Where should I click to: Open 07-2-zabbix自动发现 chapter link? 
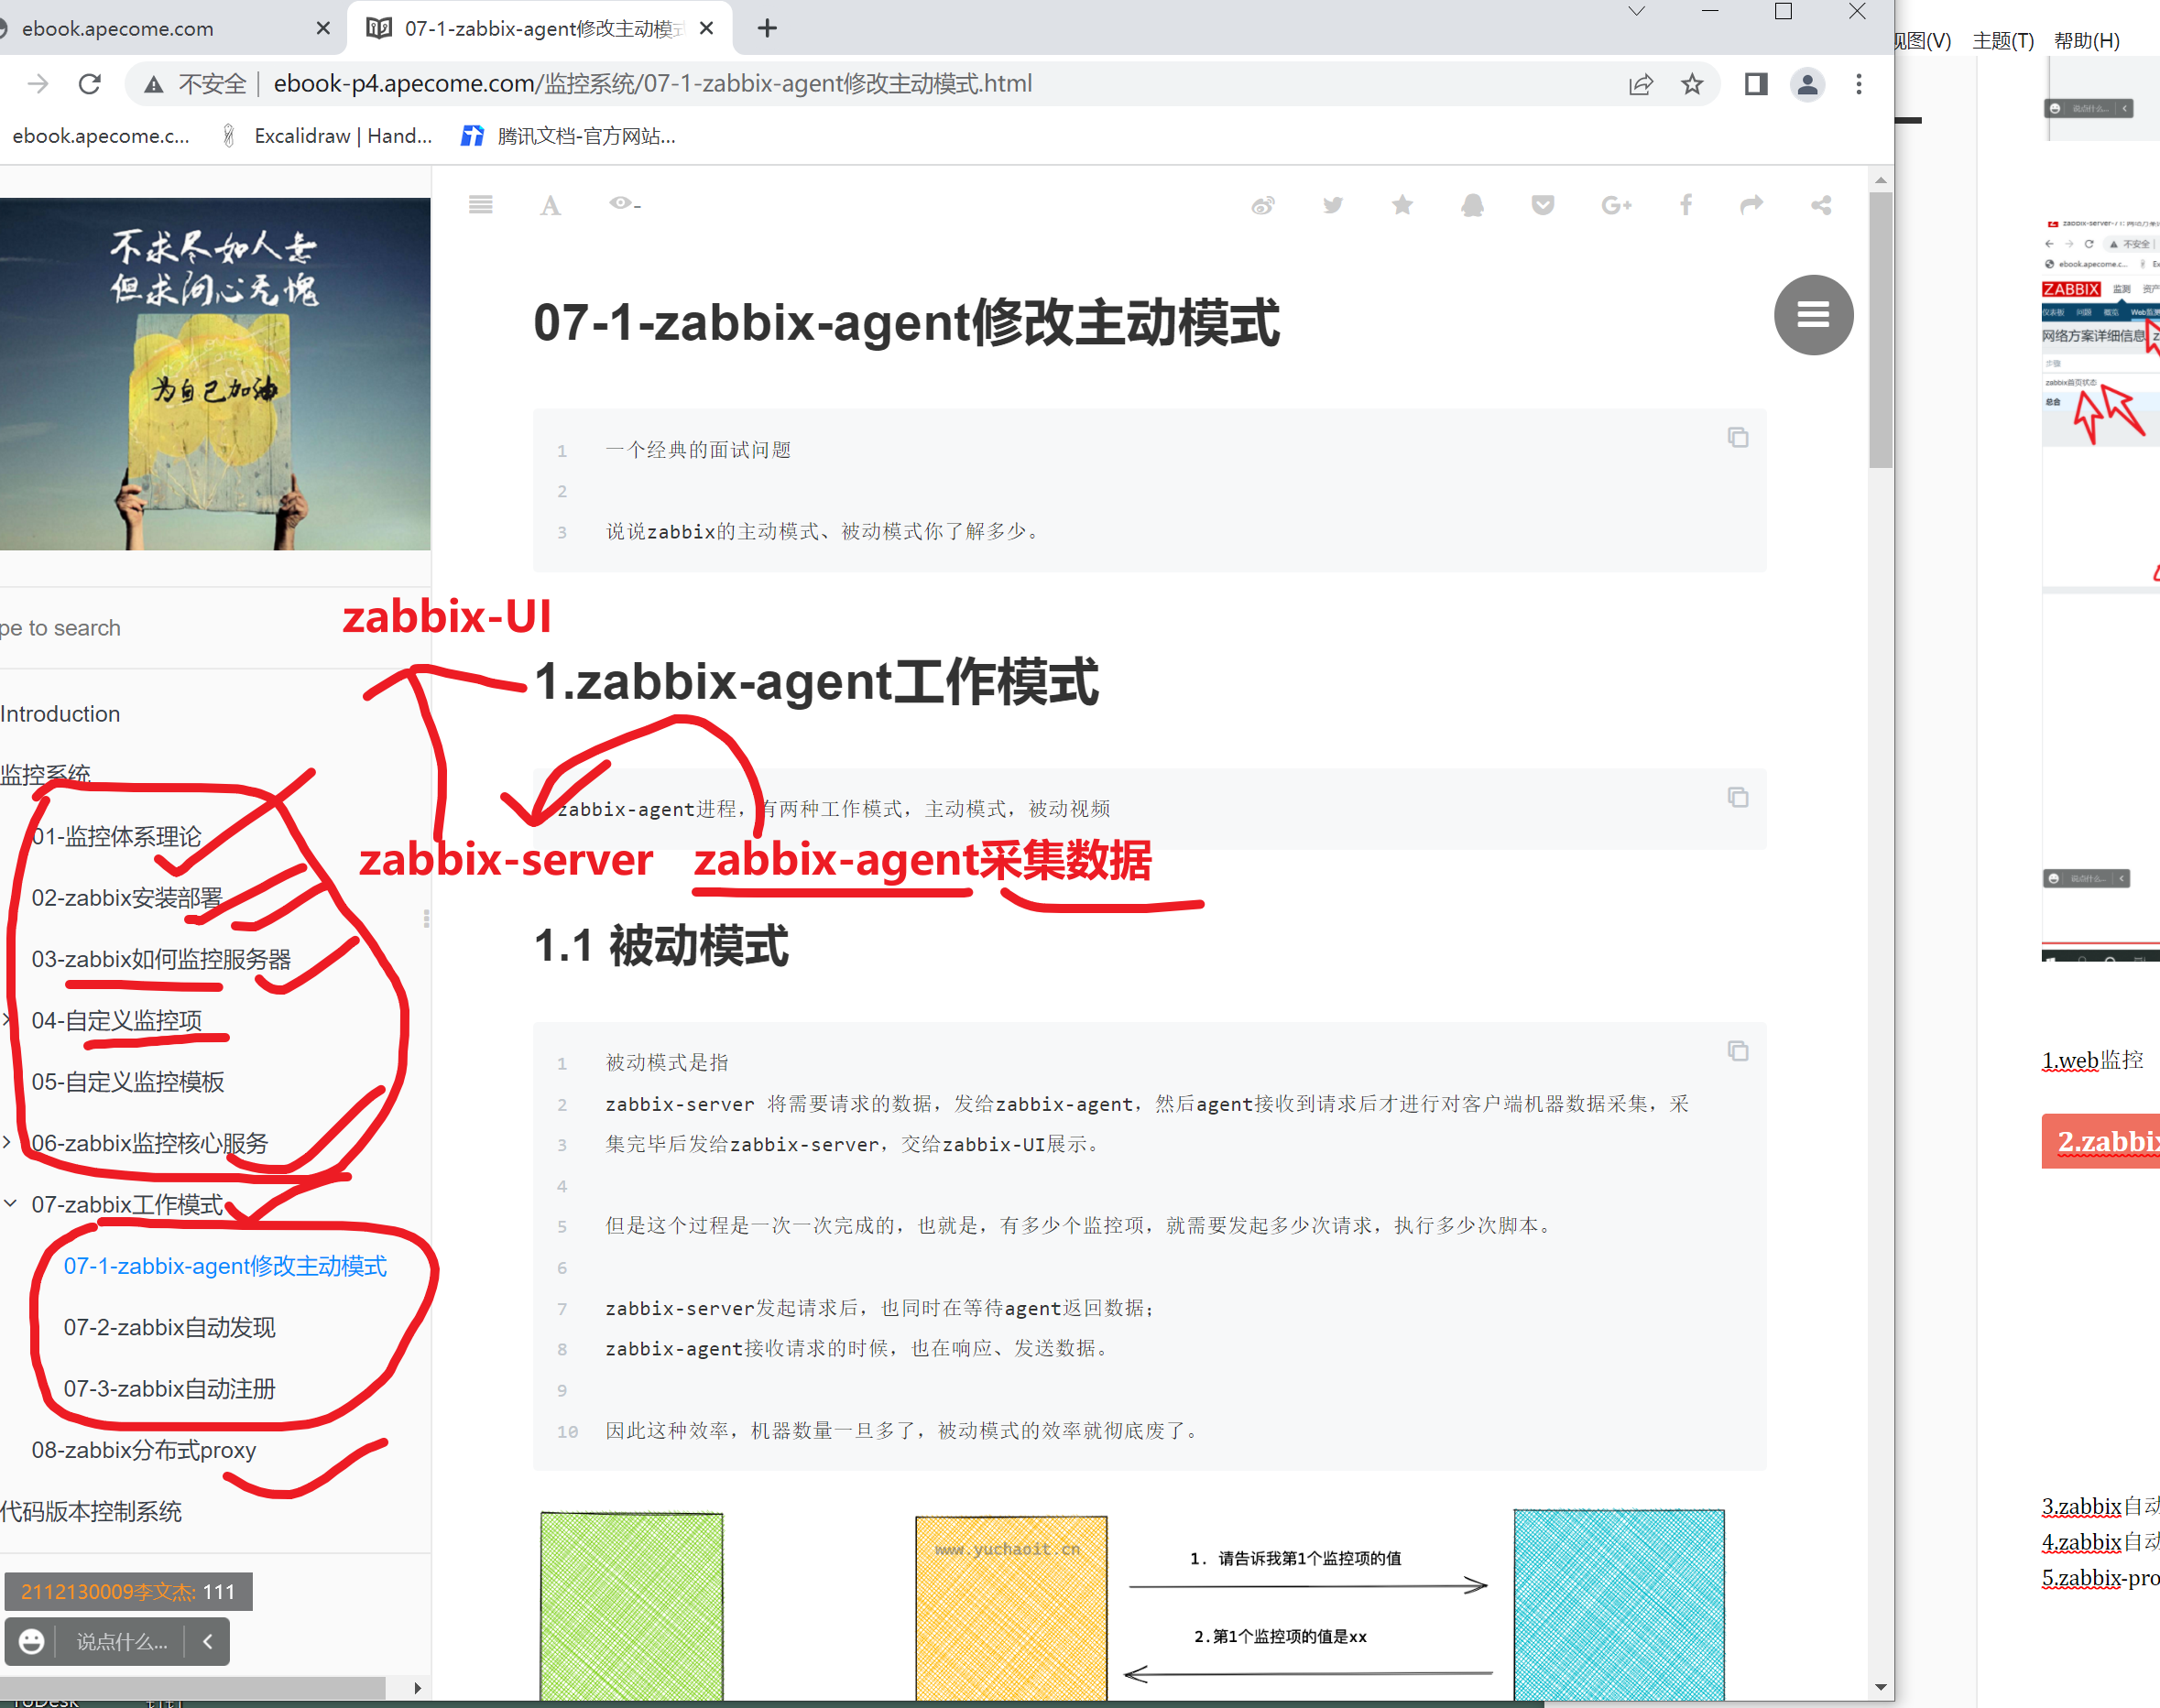(169, 1327)
